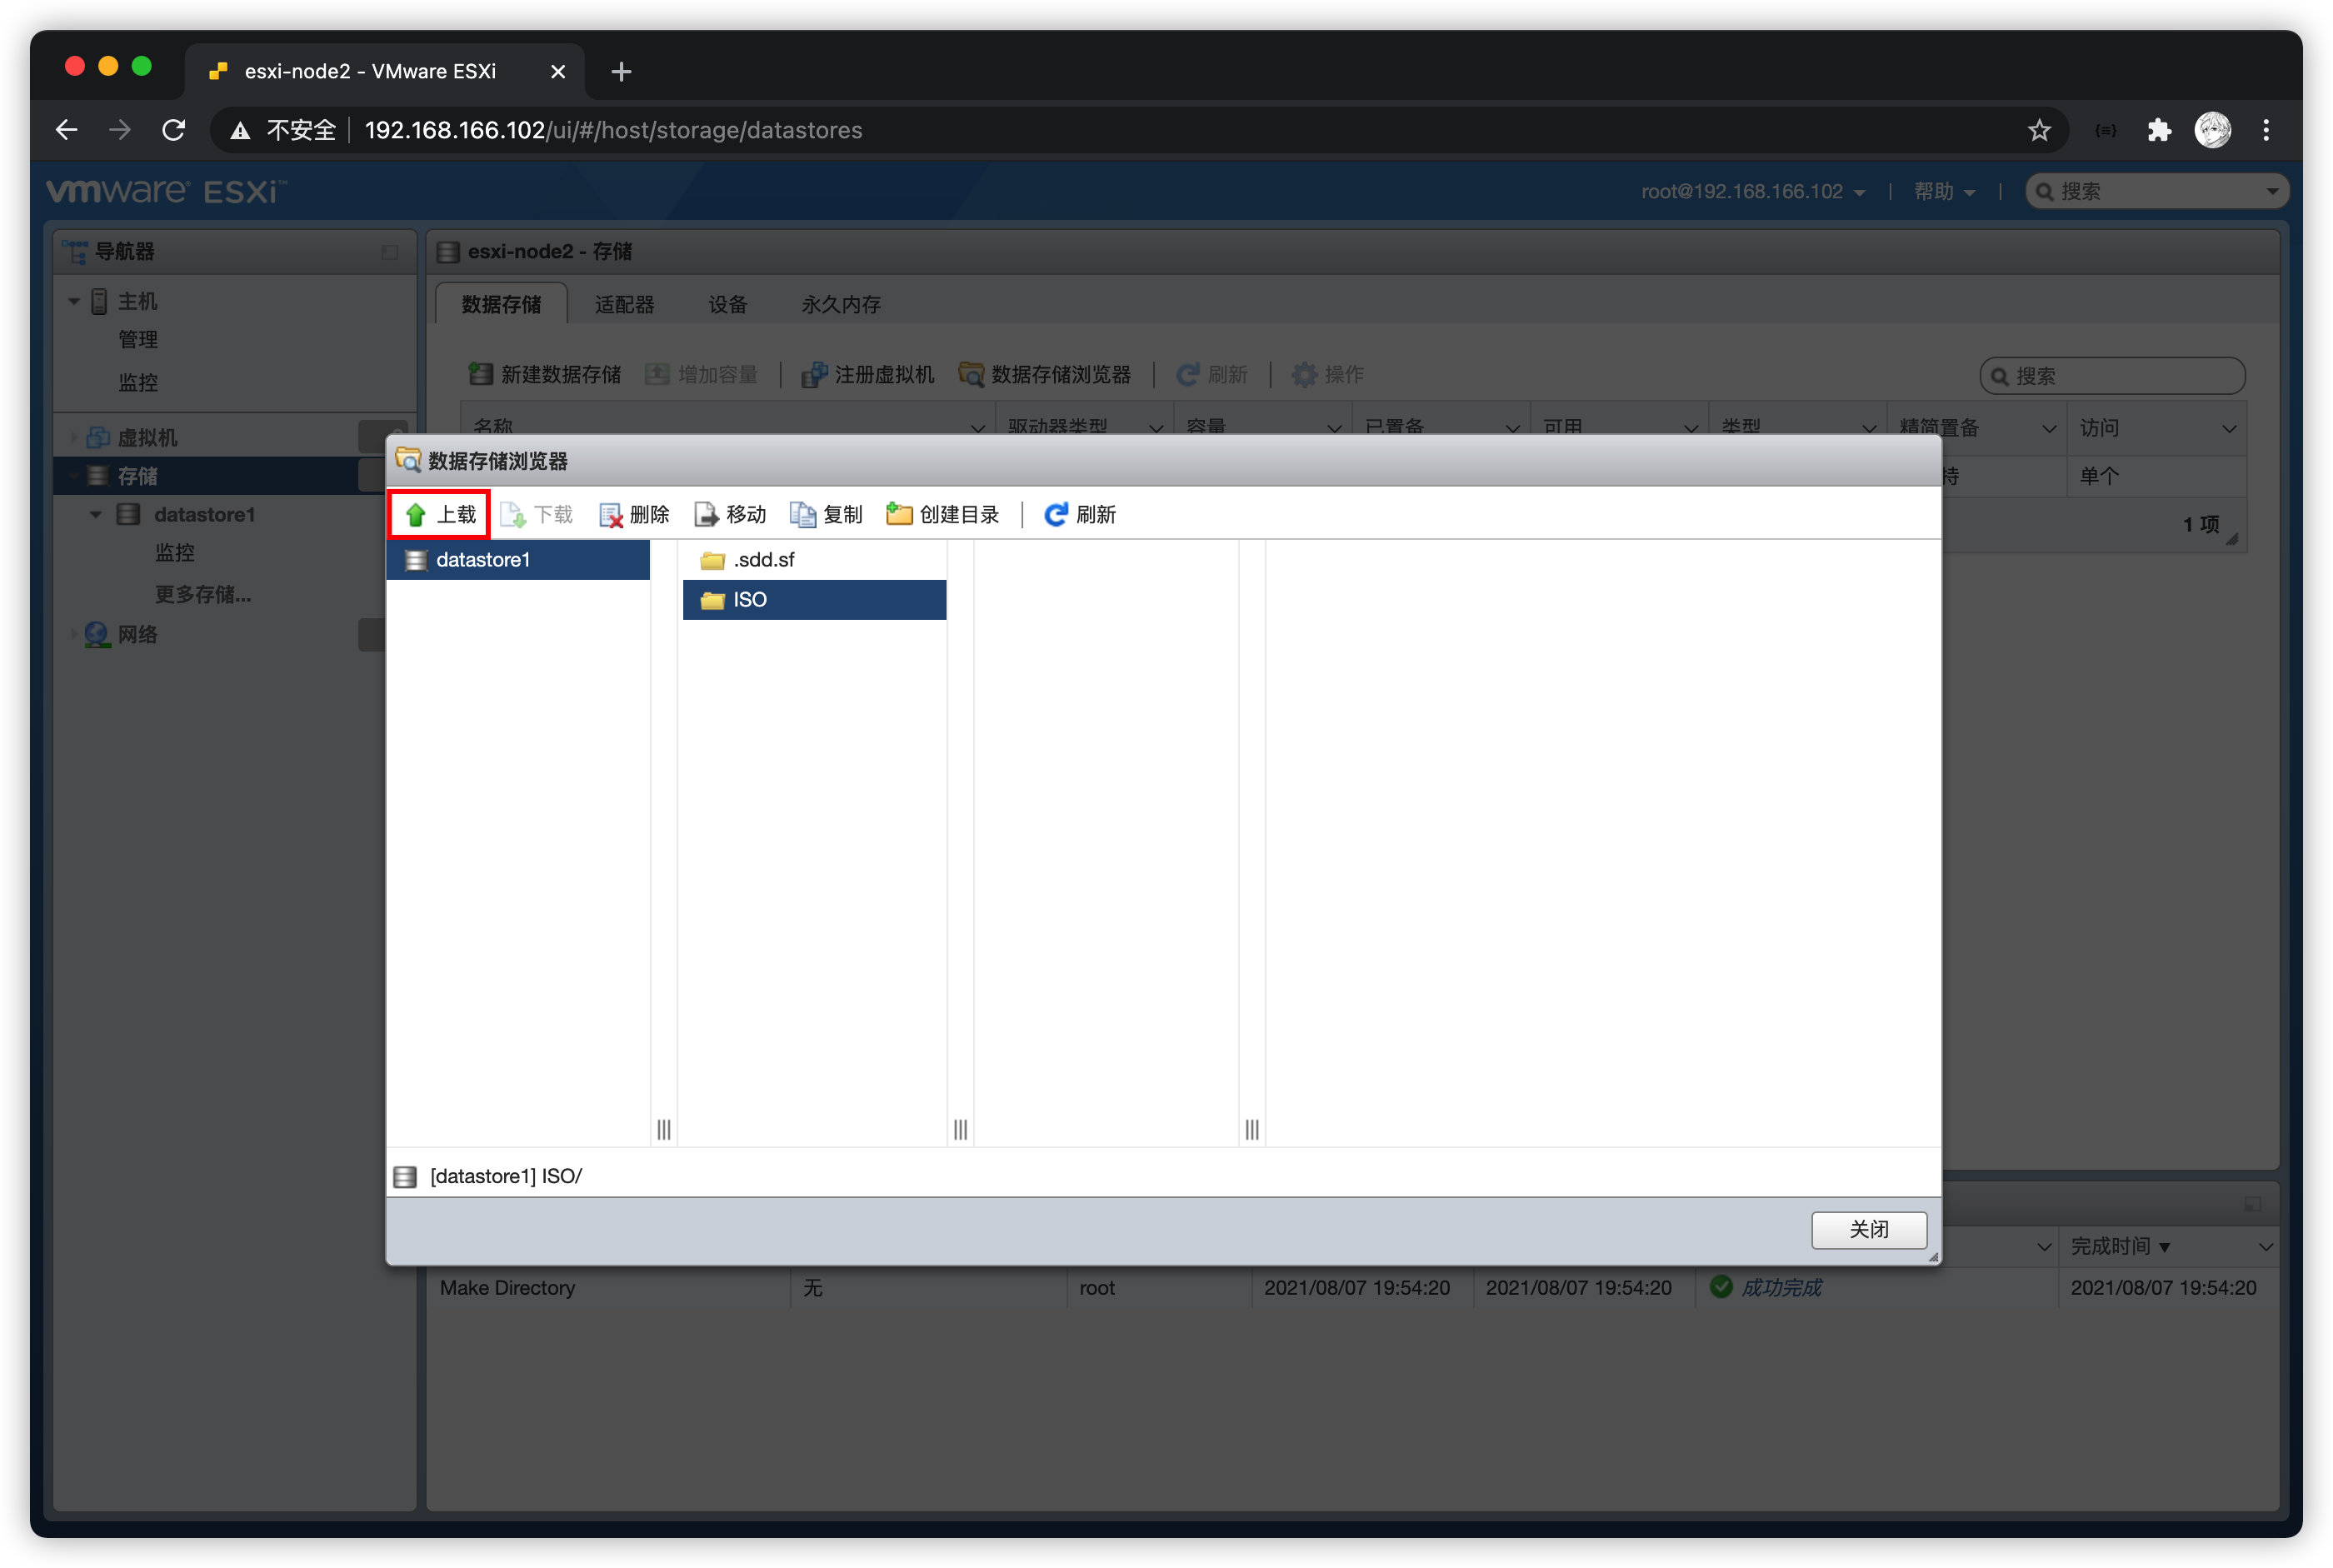Switch to the Devices (设备) tab

pos(727,304)
